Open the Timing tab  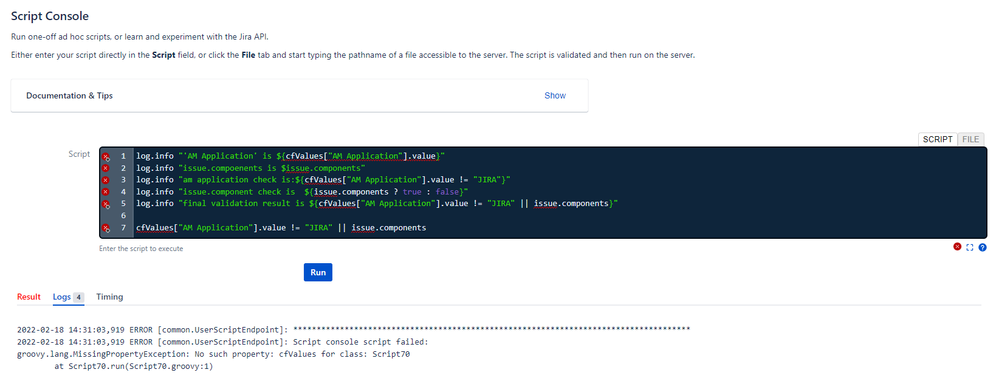[110, 297]
